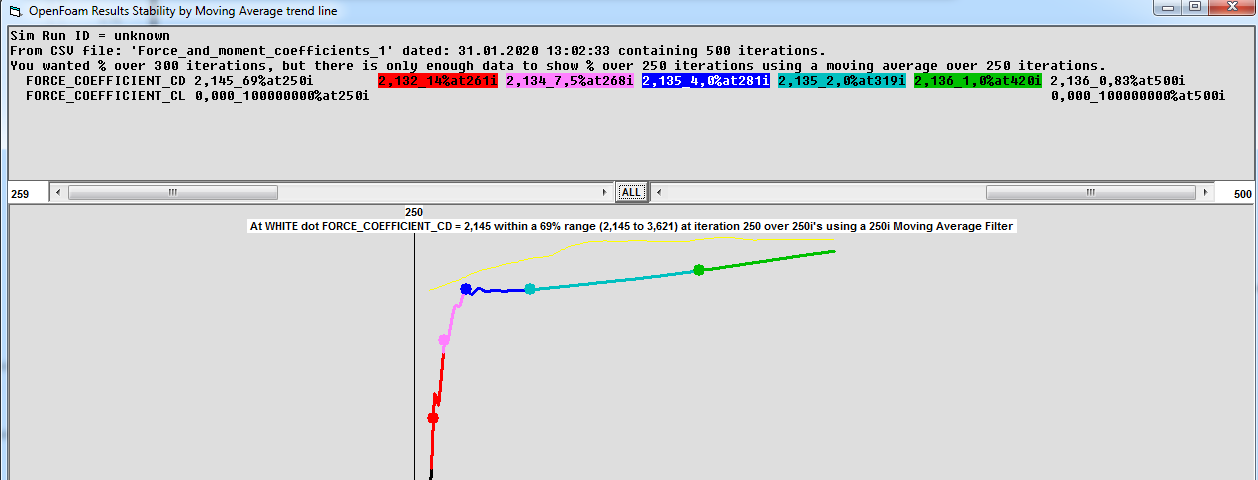Click the ALL button between the scrollbars

pos(632,192)
